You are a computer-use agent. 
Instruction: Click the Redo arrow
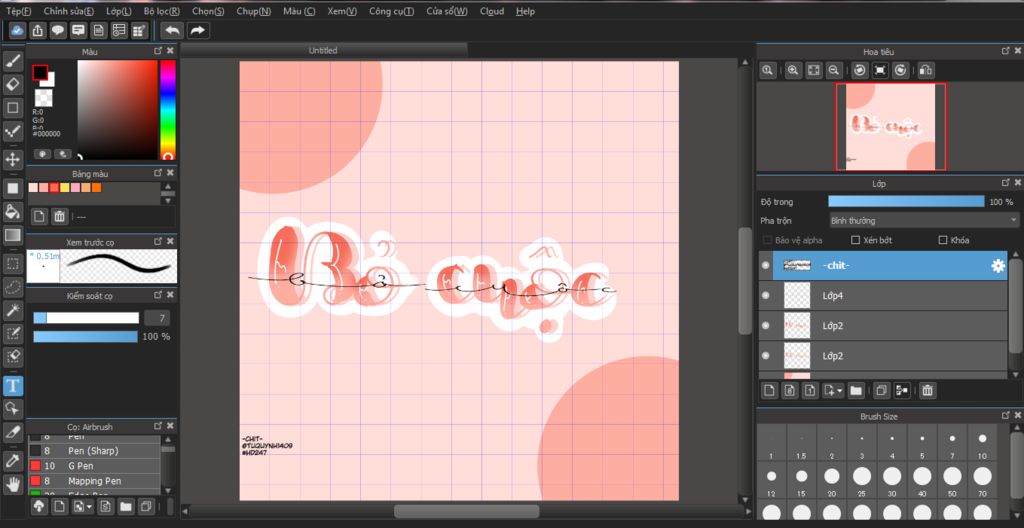click(197, 30)
